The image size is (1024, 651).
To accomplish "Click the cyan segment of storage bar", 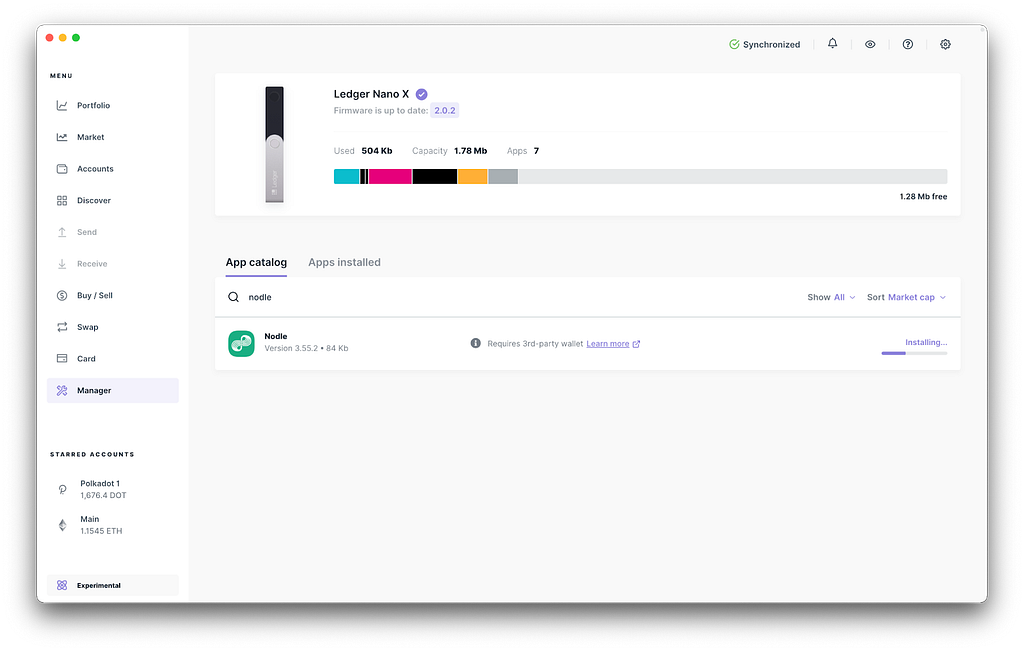I will (x=346, y=176).
